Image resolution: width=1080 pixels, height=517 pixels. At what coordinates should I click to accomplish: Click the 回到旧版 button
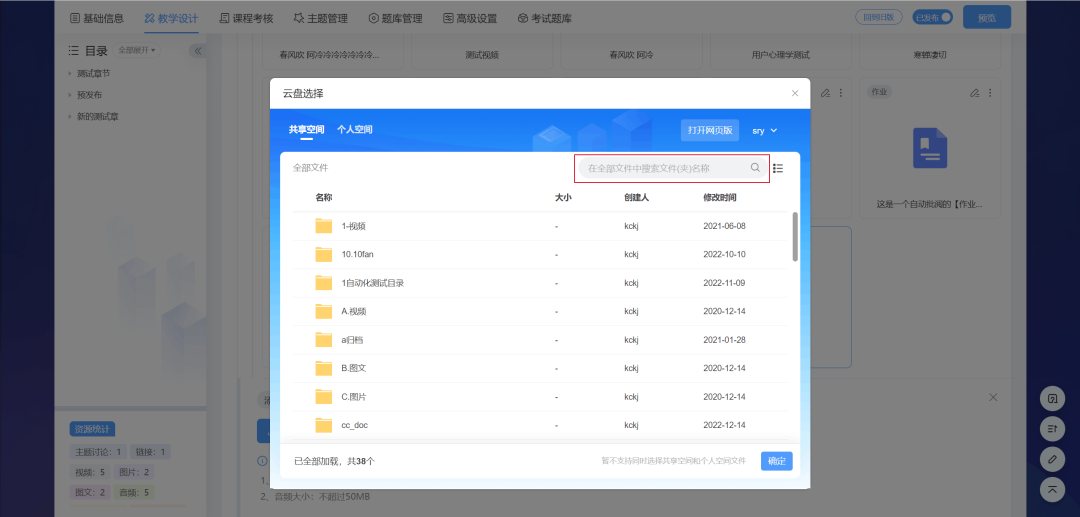click(879, 17)
